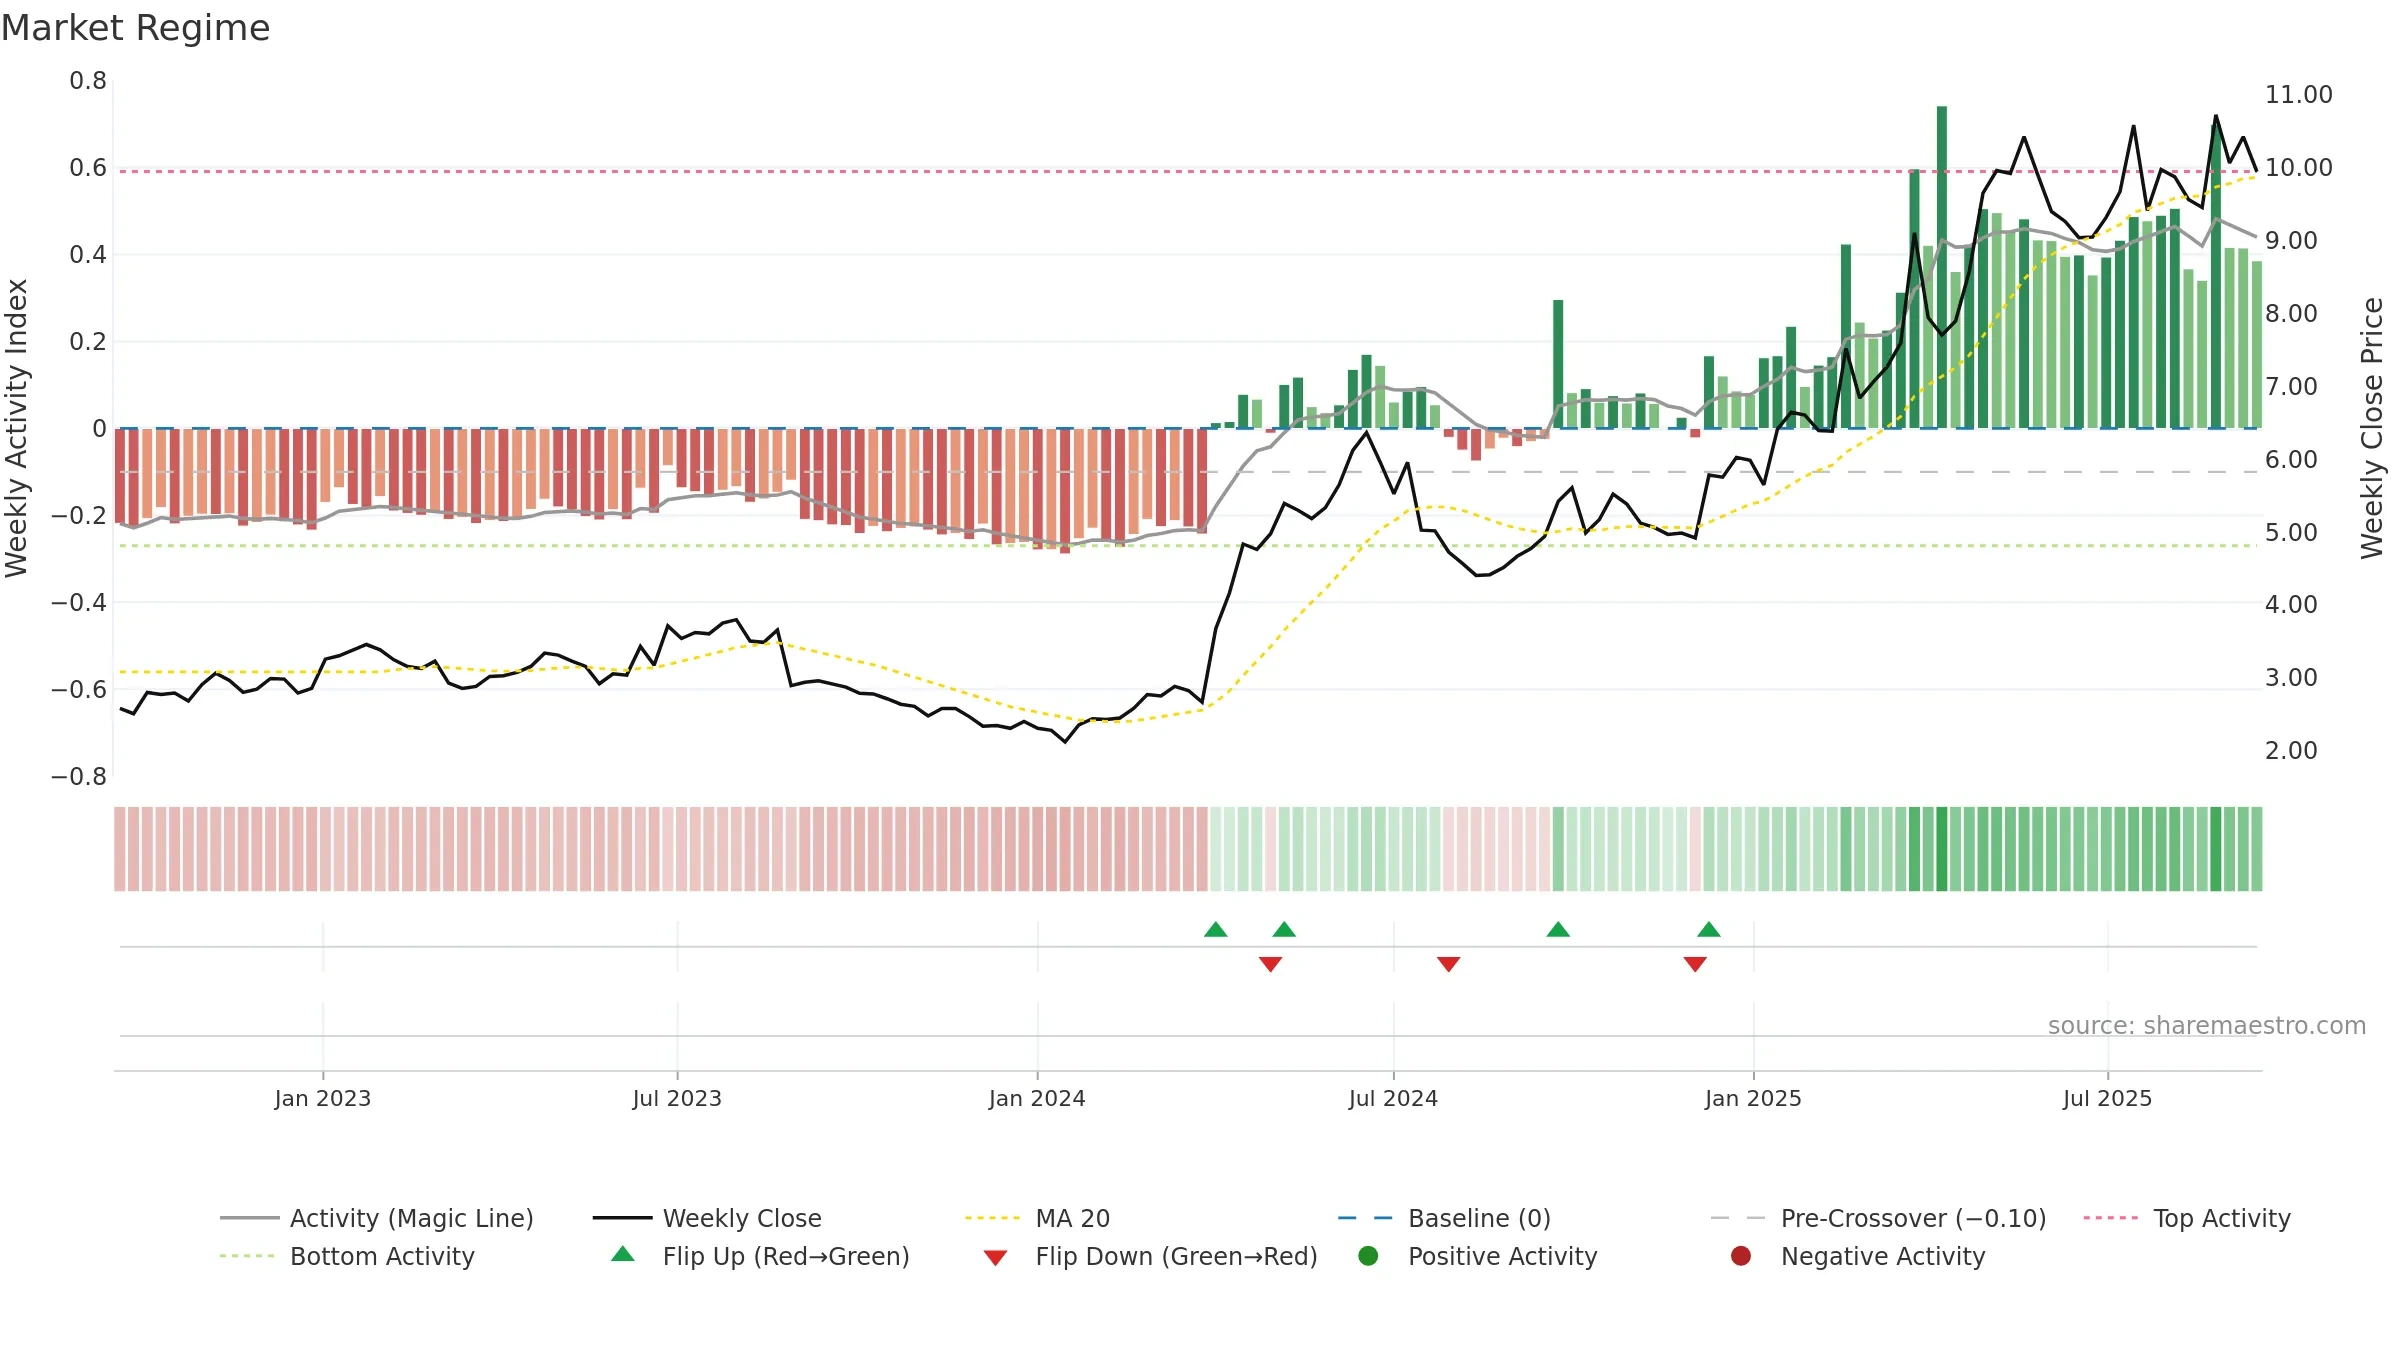
Task: Click the third green flip-up triangle near Oct 2024
Action: click(1558, 930)
